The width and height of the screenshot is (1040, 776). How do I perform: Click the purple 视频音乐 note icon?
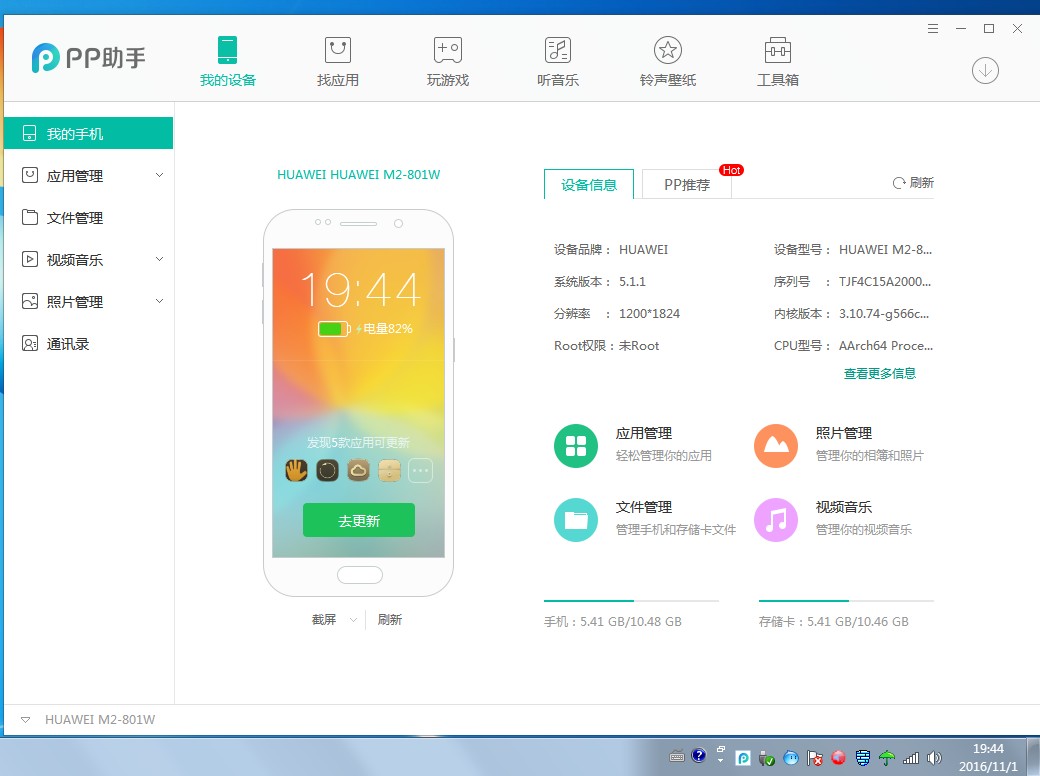tap(776, 520)
